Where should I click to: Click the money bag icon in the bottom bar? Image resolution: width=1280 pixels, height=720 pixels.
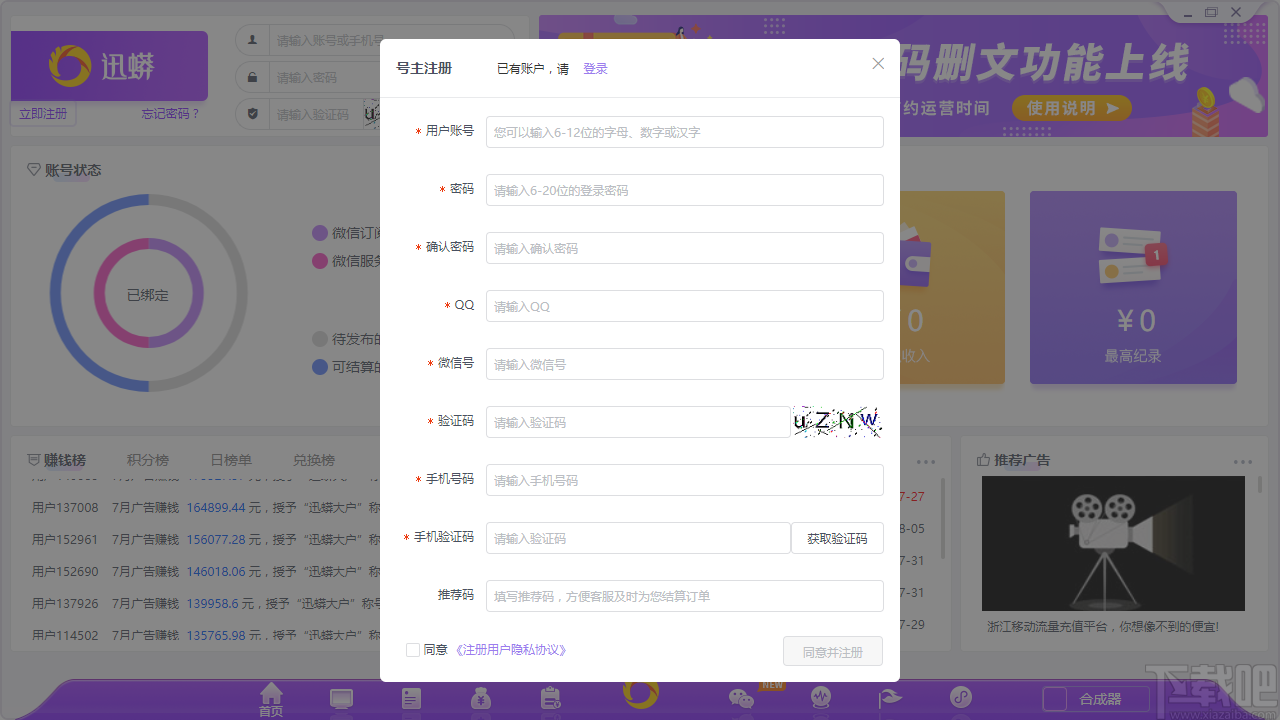(481, 698)
